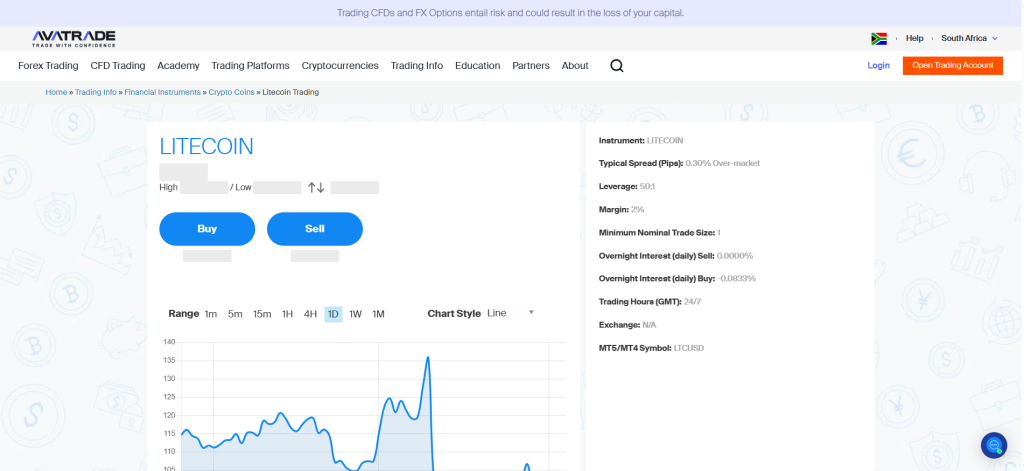Go to Crypto Coins breadcrumb link

pos(231,92)
